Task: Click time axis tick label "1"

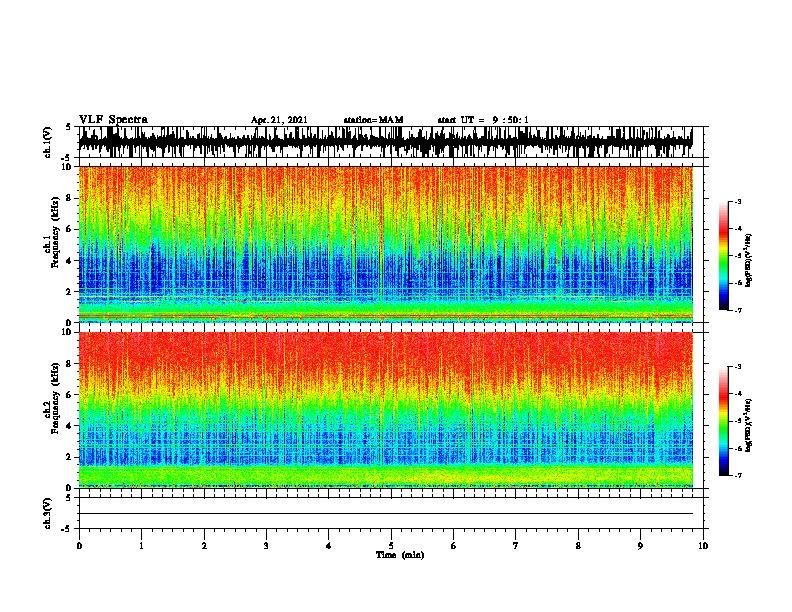Action: pos(141,546)
